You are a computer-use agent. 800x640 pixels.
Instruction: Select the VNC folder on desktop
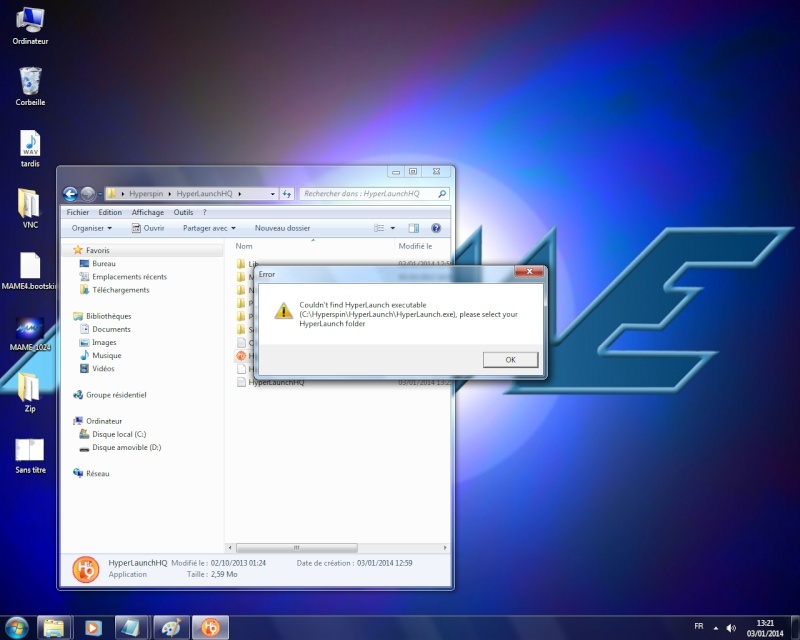[30, 209]
